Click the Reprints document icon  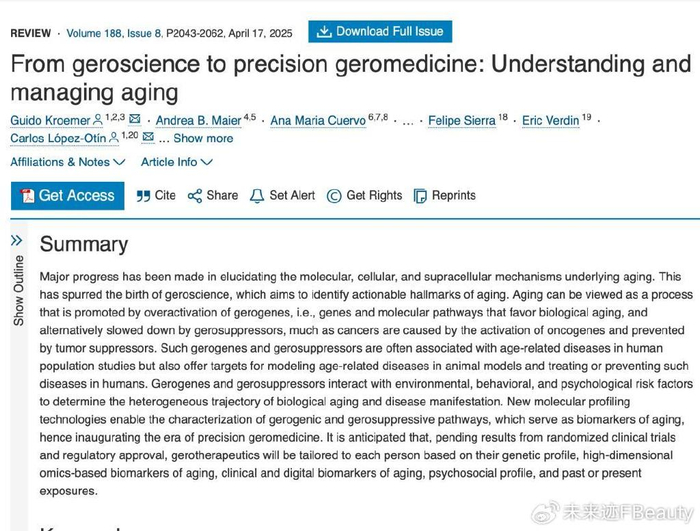point(420,196)
